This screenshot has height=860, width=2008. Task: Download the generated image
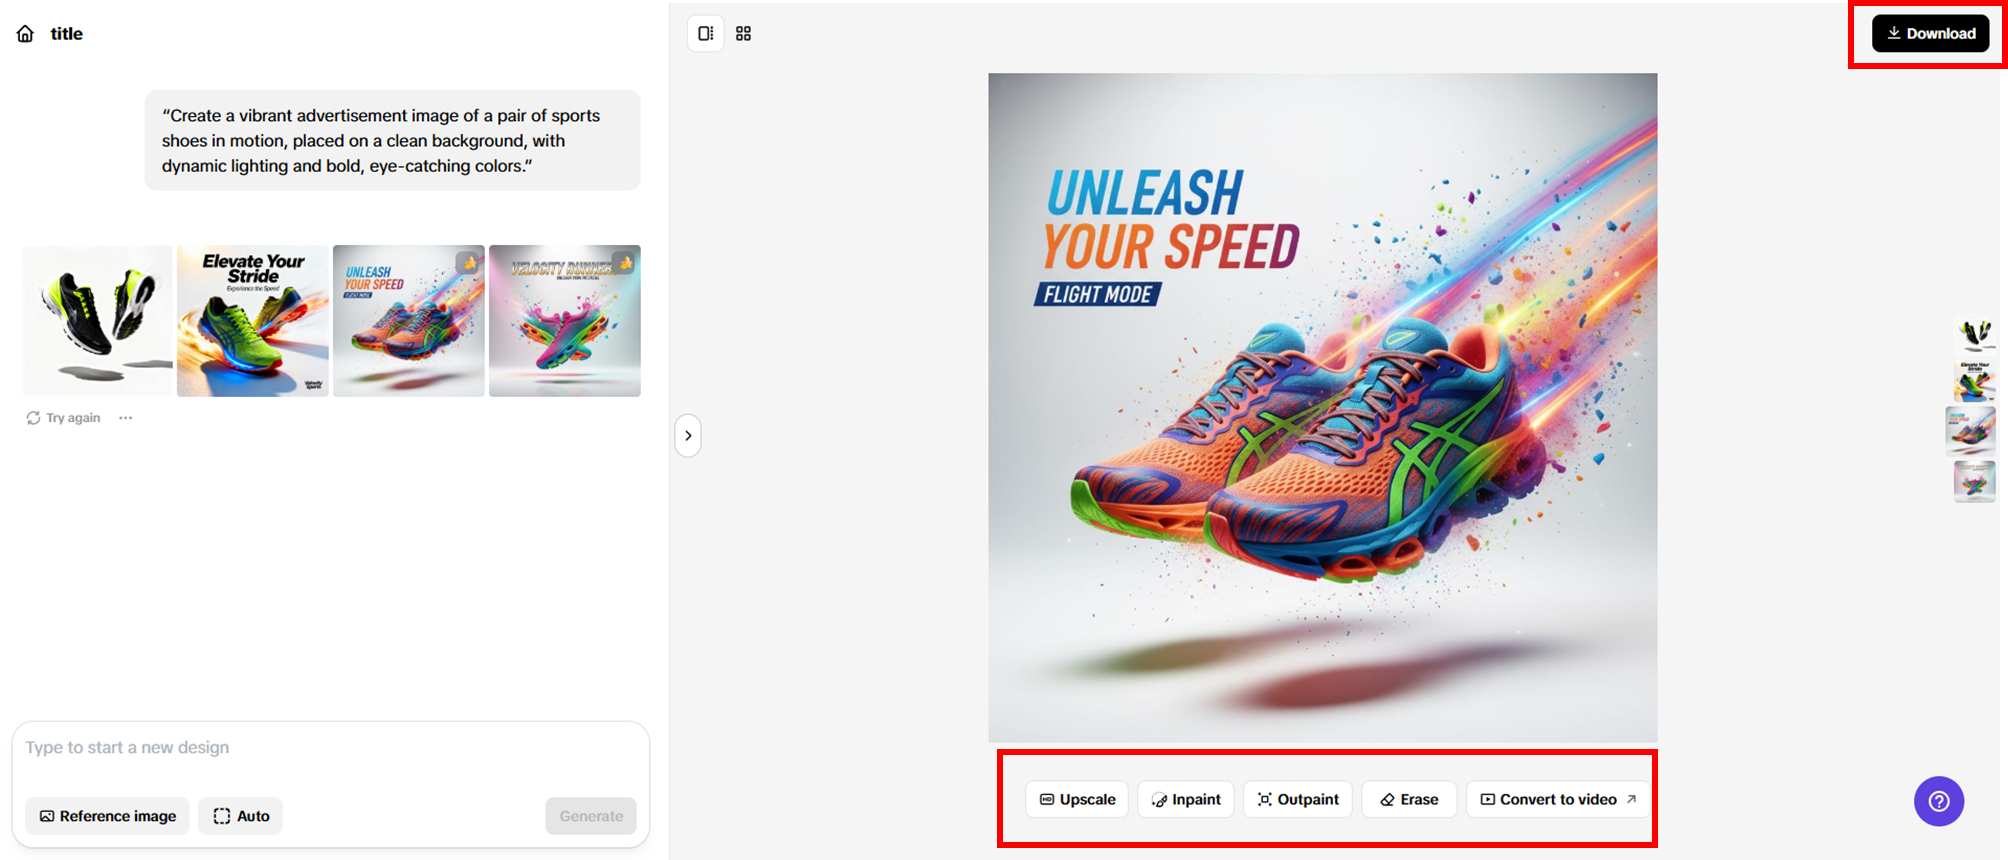click(1930, 34)
